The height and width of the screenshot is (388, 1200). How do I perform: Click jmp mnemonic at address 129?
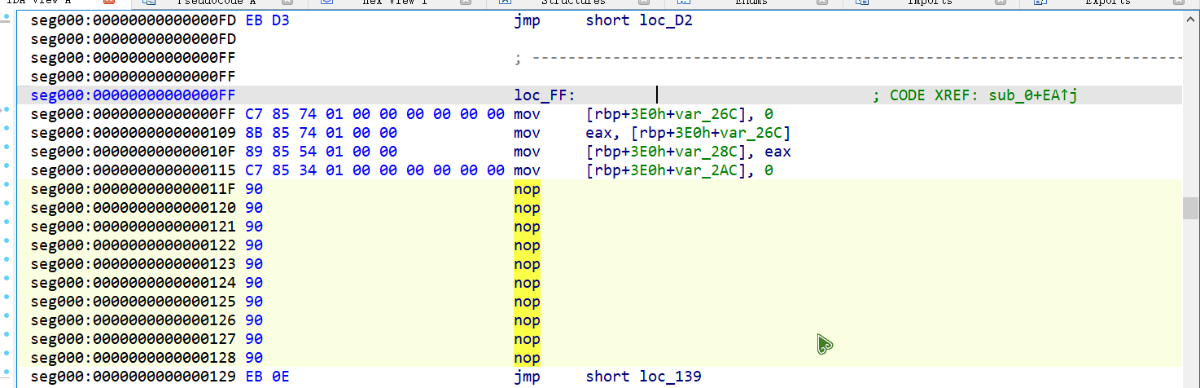point(526,377)
